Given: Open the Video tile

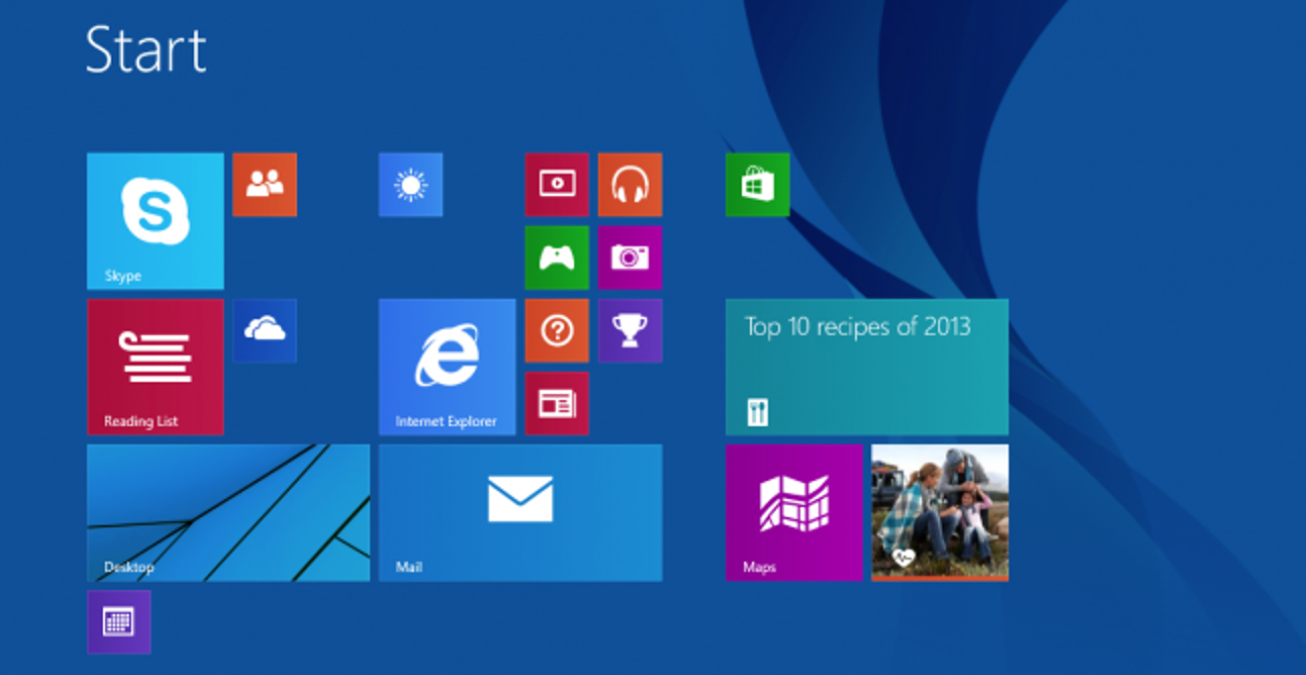Looking at the screenshot, I should 557,185.
